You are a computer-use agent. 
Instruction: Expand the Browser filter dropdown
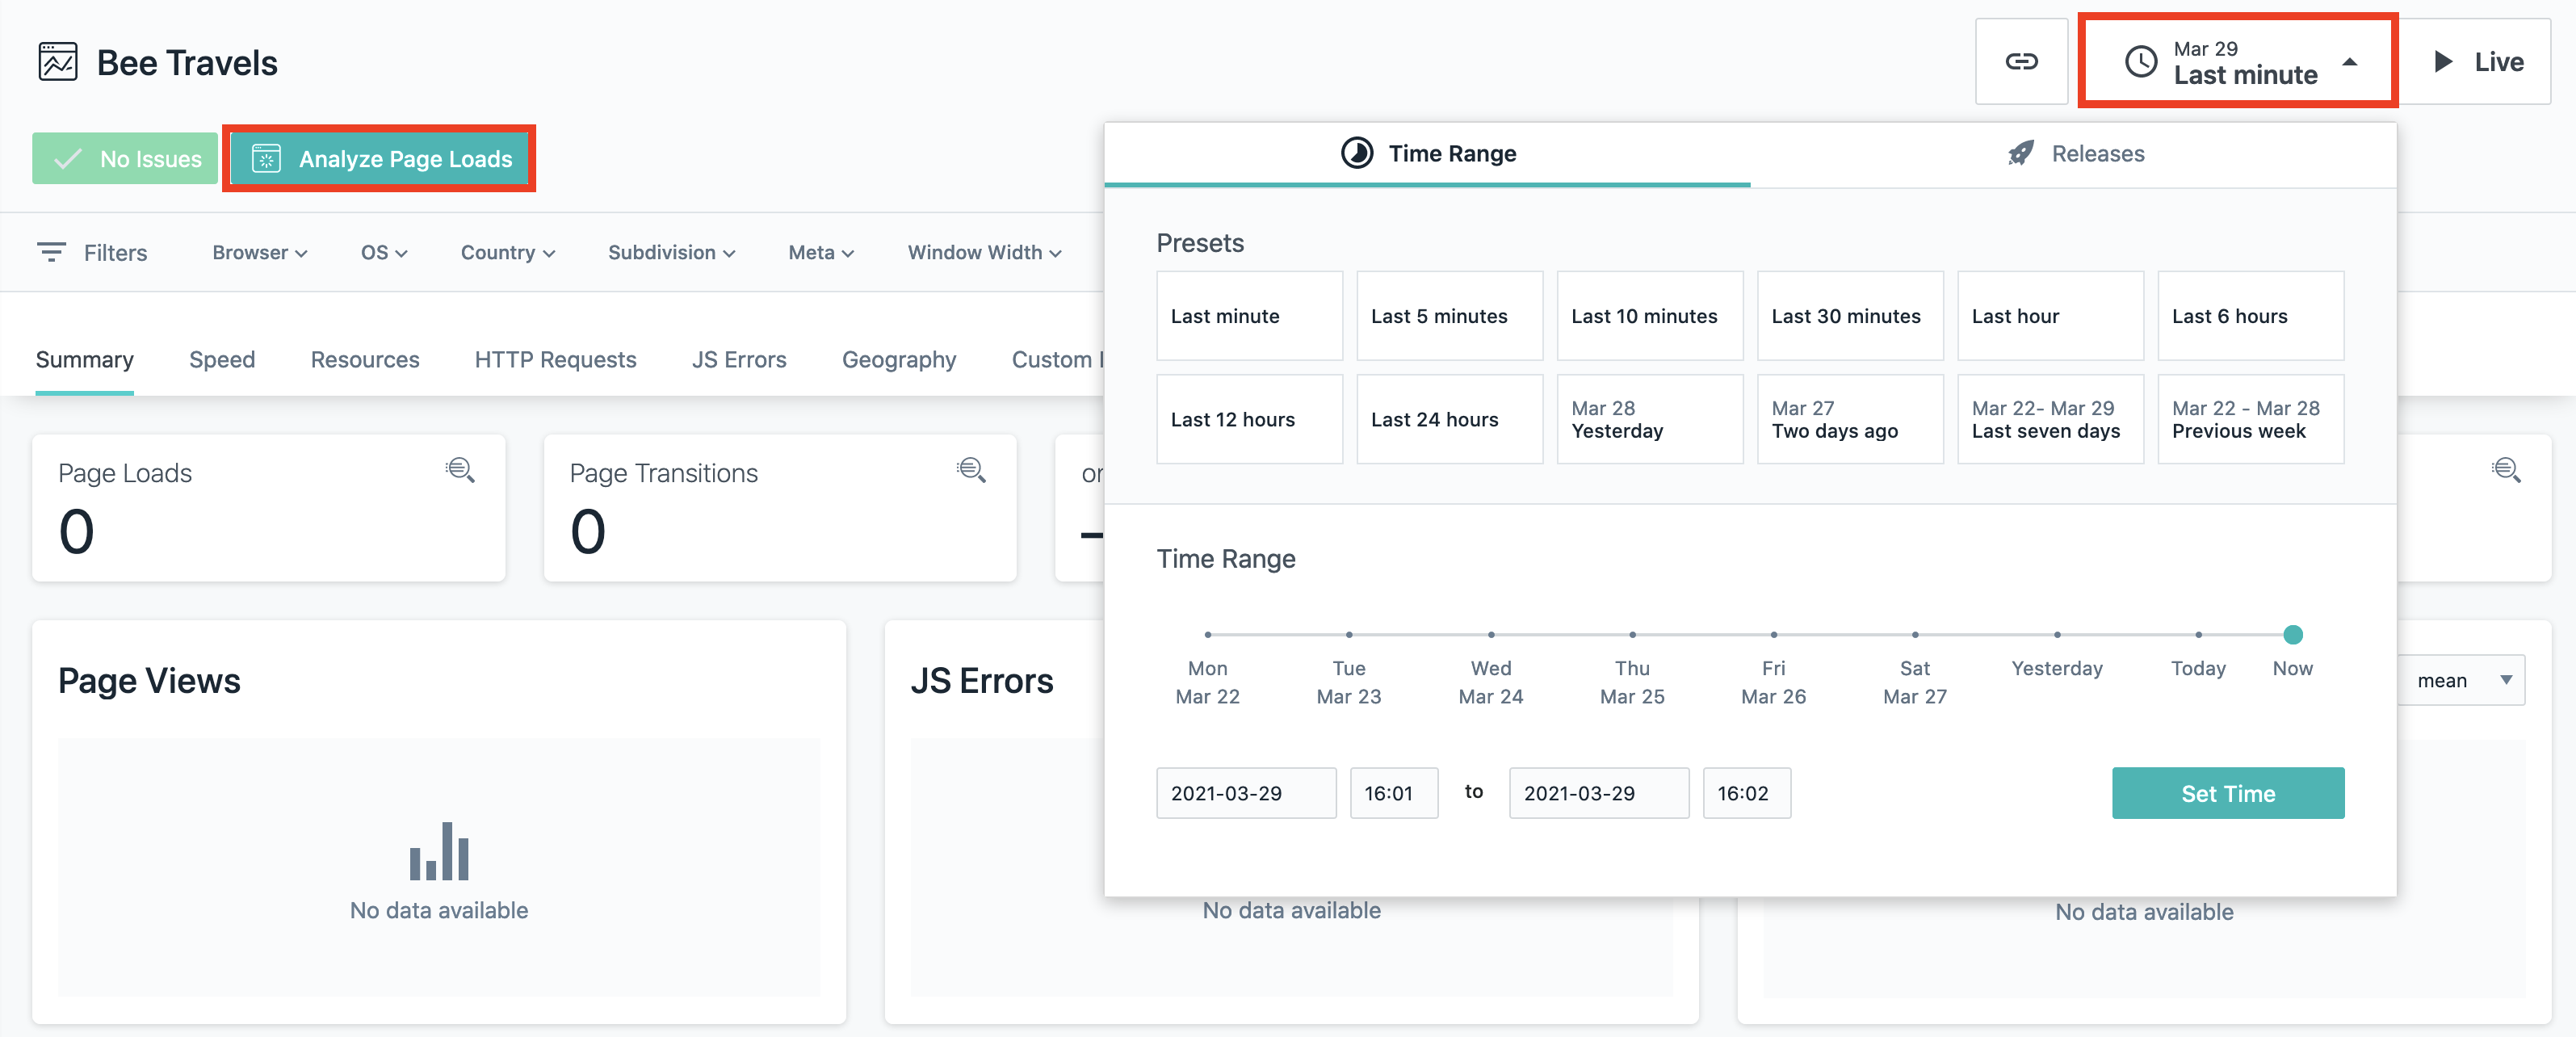(x=259, y=253)
